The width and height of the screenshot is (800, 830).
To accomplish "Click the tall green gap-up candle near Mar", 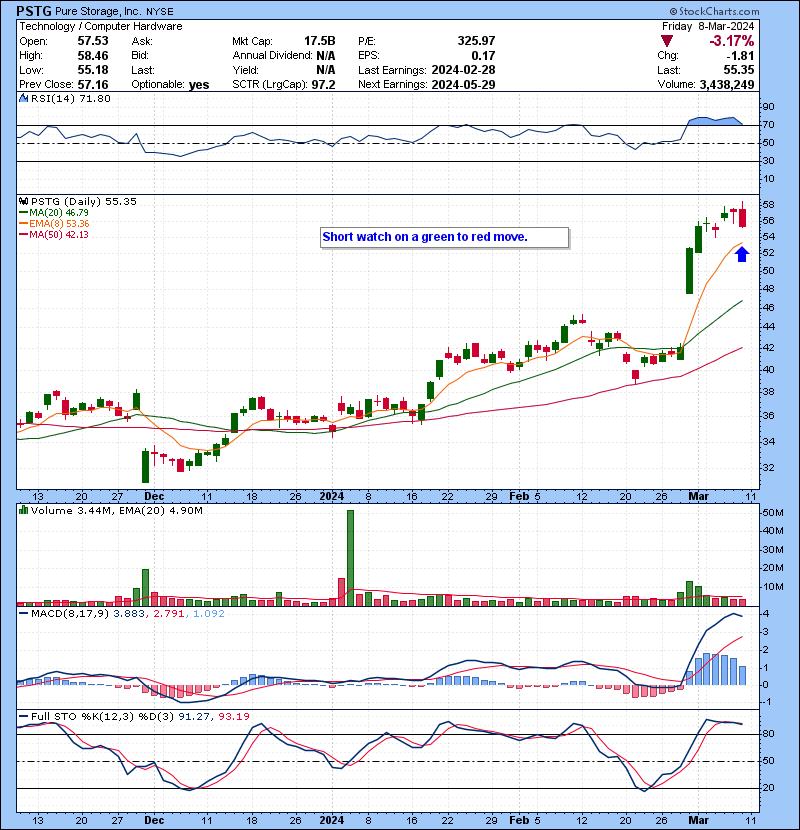I will click(x=689, y=270).
